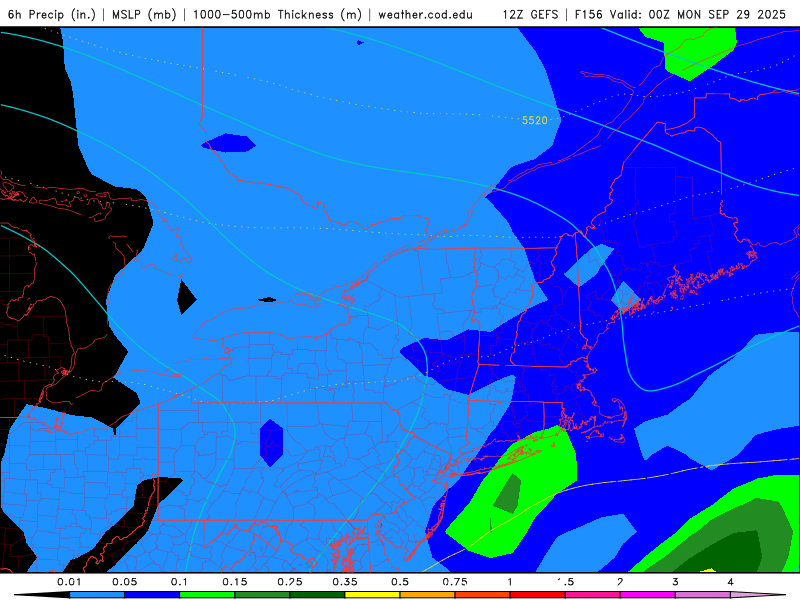This screenshot has height=600, width=800.
Task: Click the '0.75' legend label
Action: pyautogui.click(x=455, y=582)
